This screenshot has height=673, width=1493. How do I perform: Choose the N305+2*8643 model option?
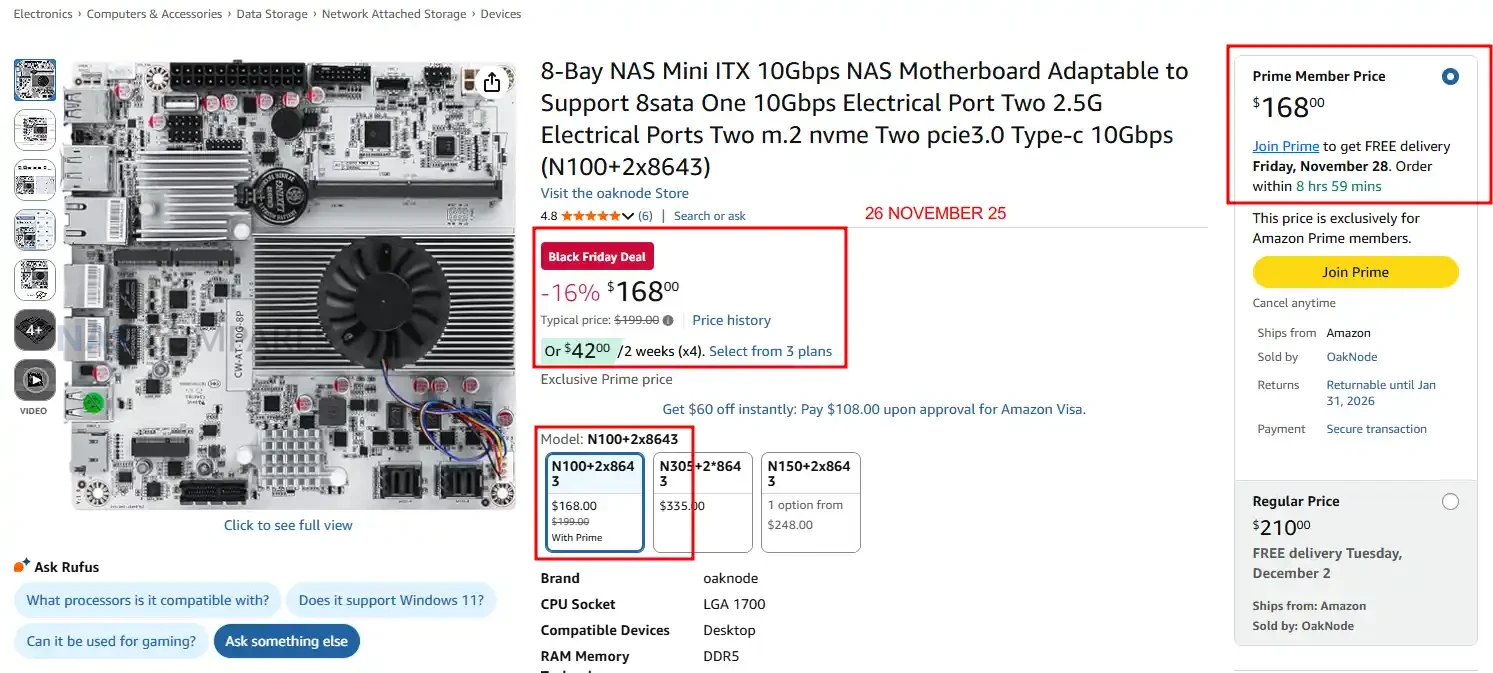point(702,502)
